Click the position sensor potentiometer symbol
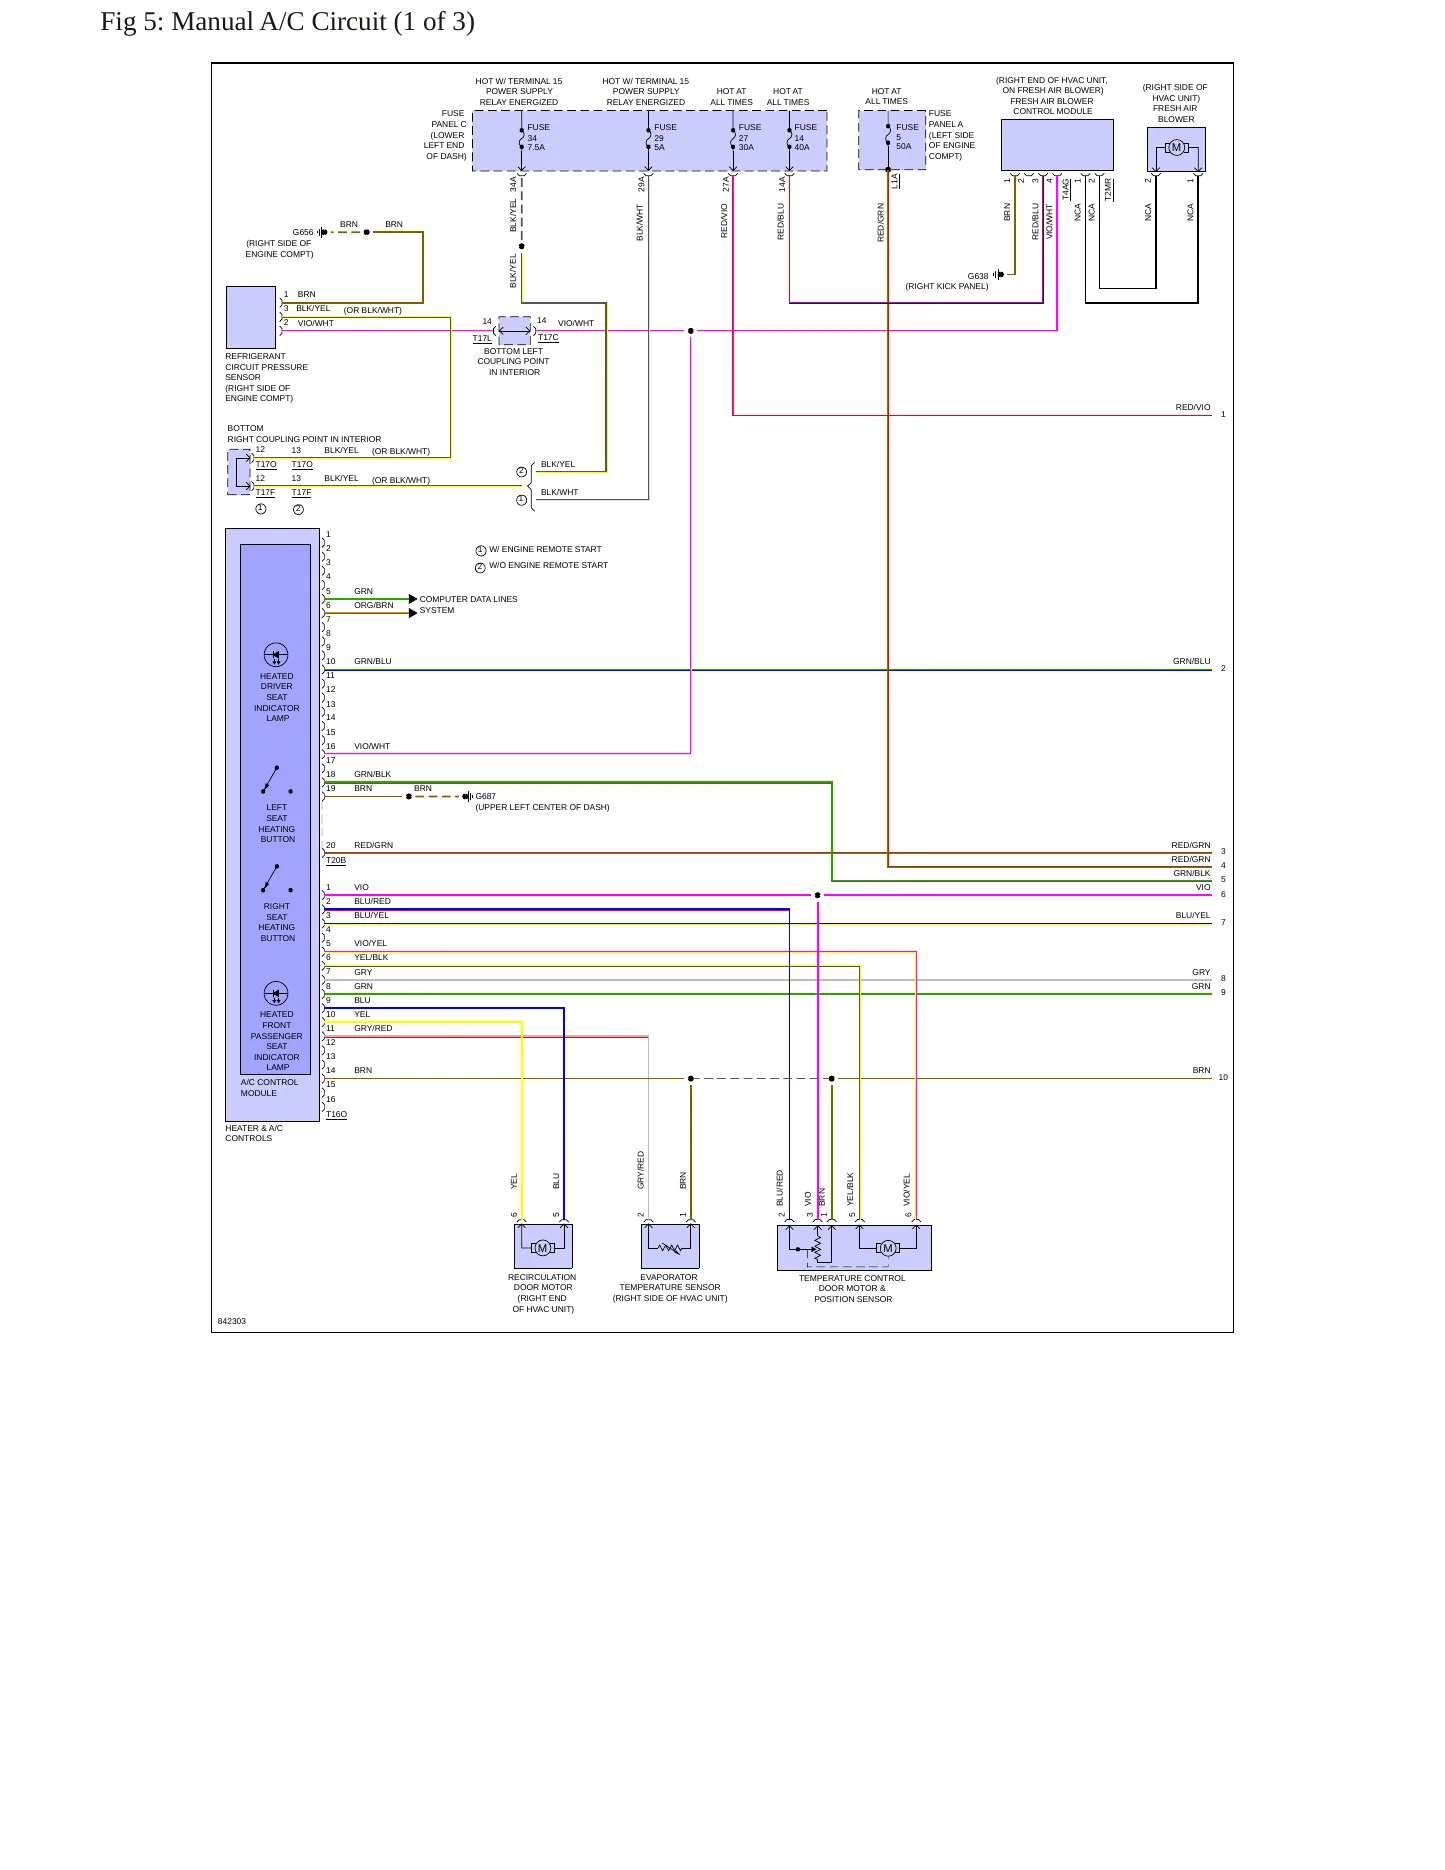Screen dimensions: 1445x1870 tap(816, 1248)
